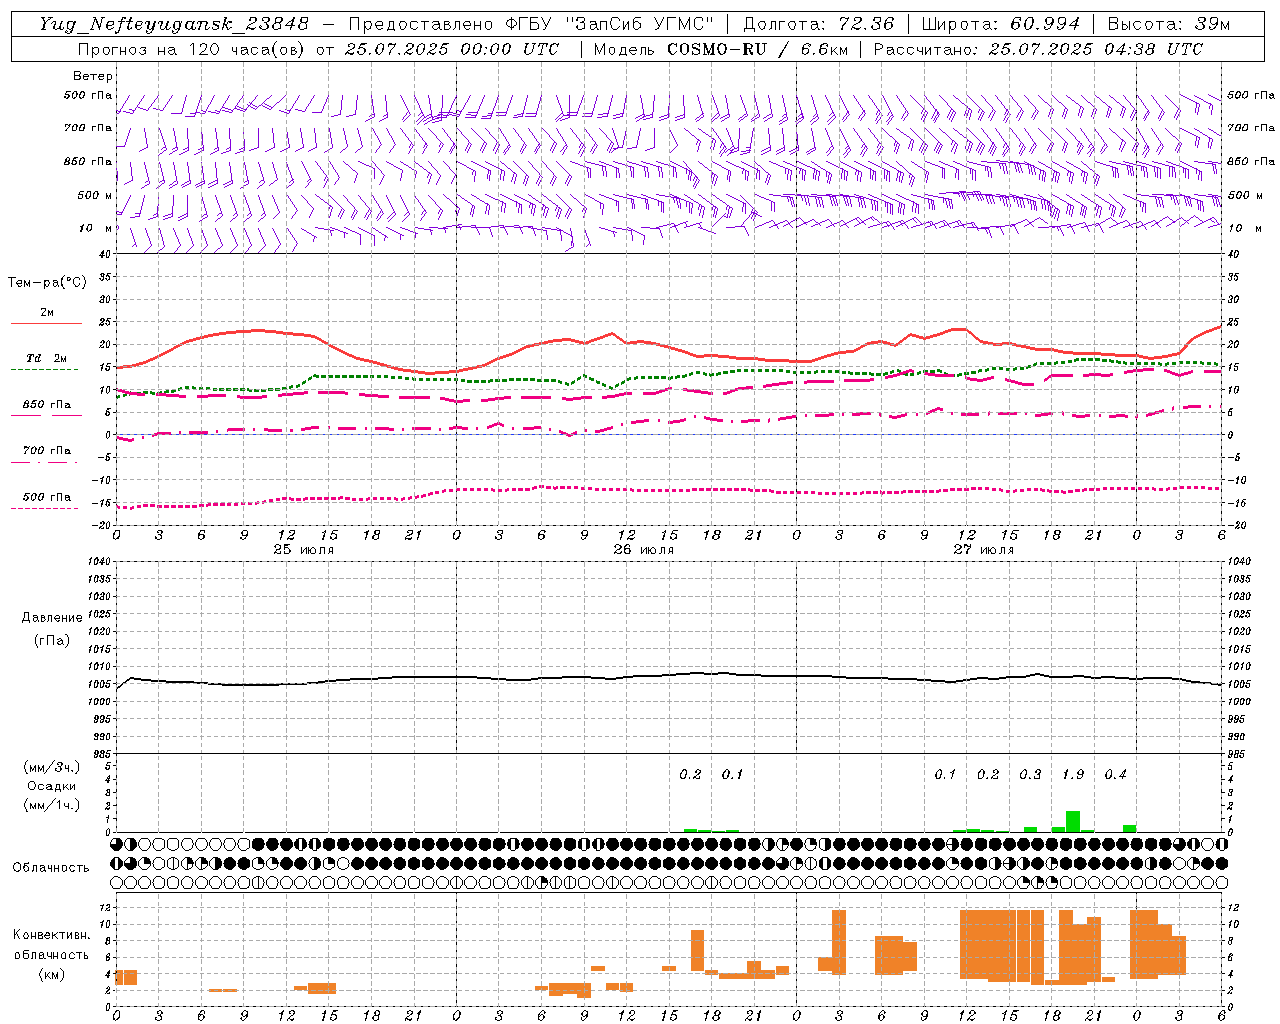Click the dashed 850 гПа temperature legend line
Screen dimensions: 1280x1024
pyautogui.click(x=46, y=415)
